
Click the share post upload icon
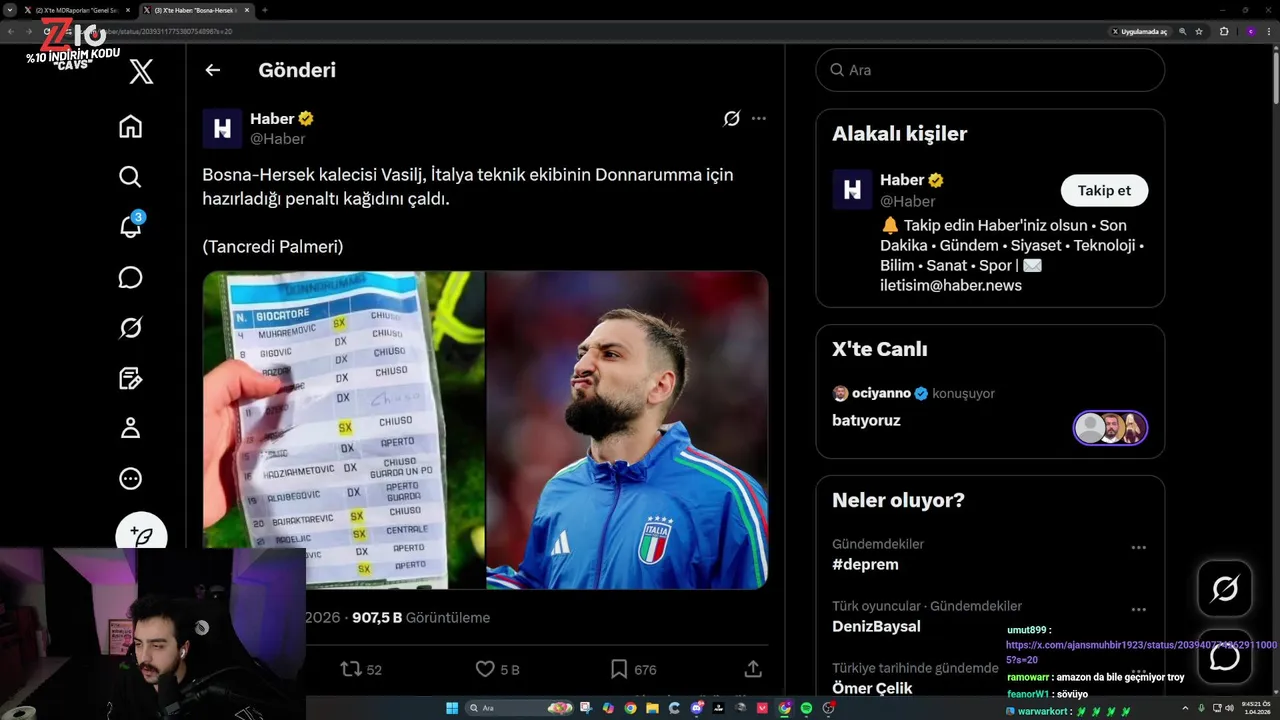point(753,669)
